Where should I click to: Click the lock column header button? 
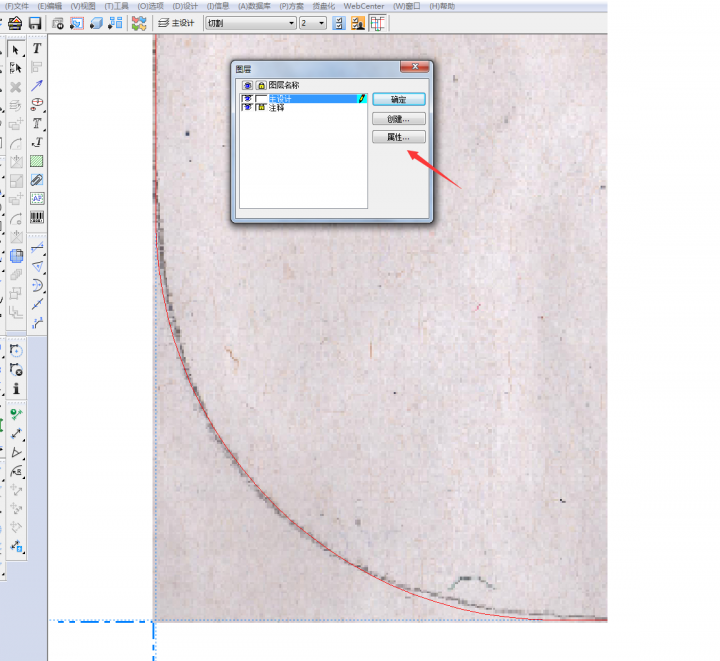pos(261,86)
